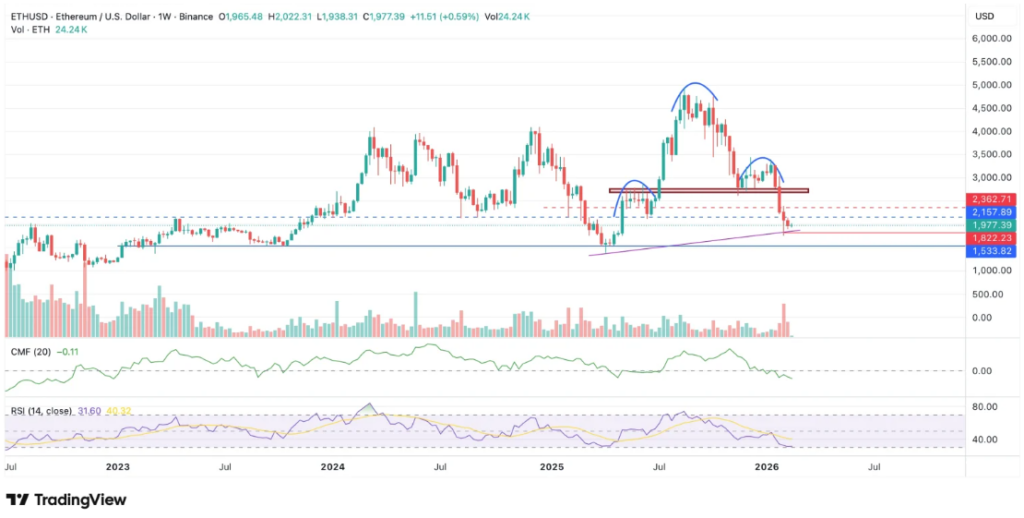1024x518 pixels.
Task: Click the red 2,362.71 price label
Action: click(989, 199)
